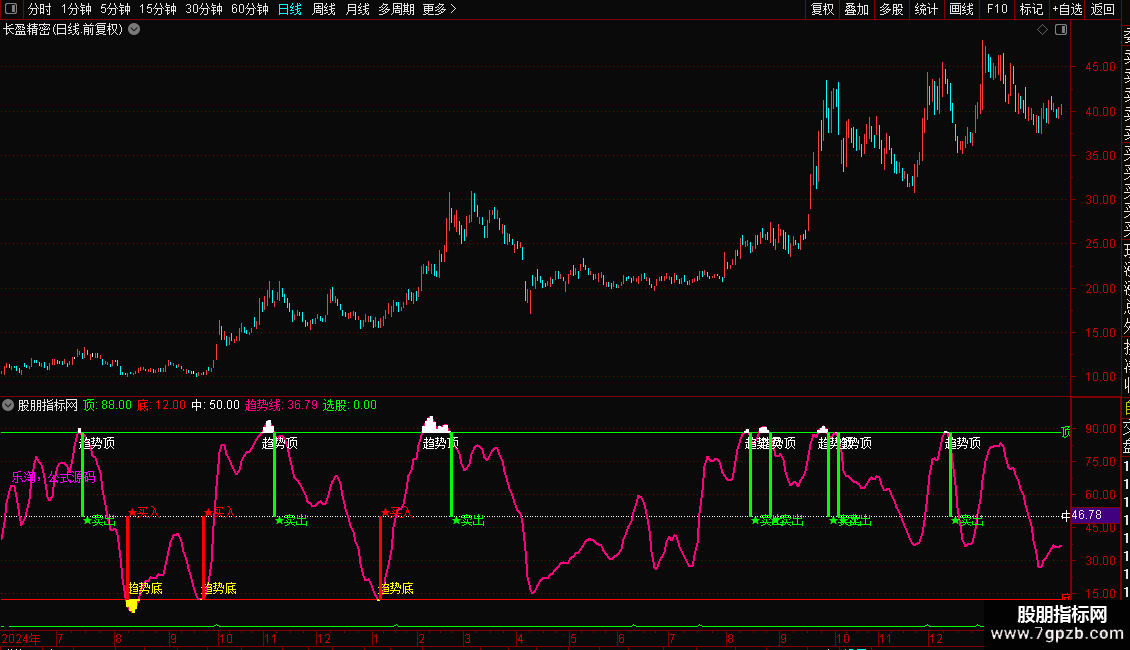Switch to 日线 daily chart

[290, 9]
